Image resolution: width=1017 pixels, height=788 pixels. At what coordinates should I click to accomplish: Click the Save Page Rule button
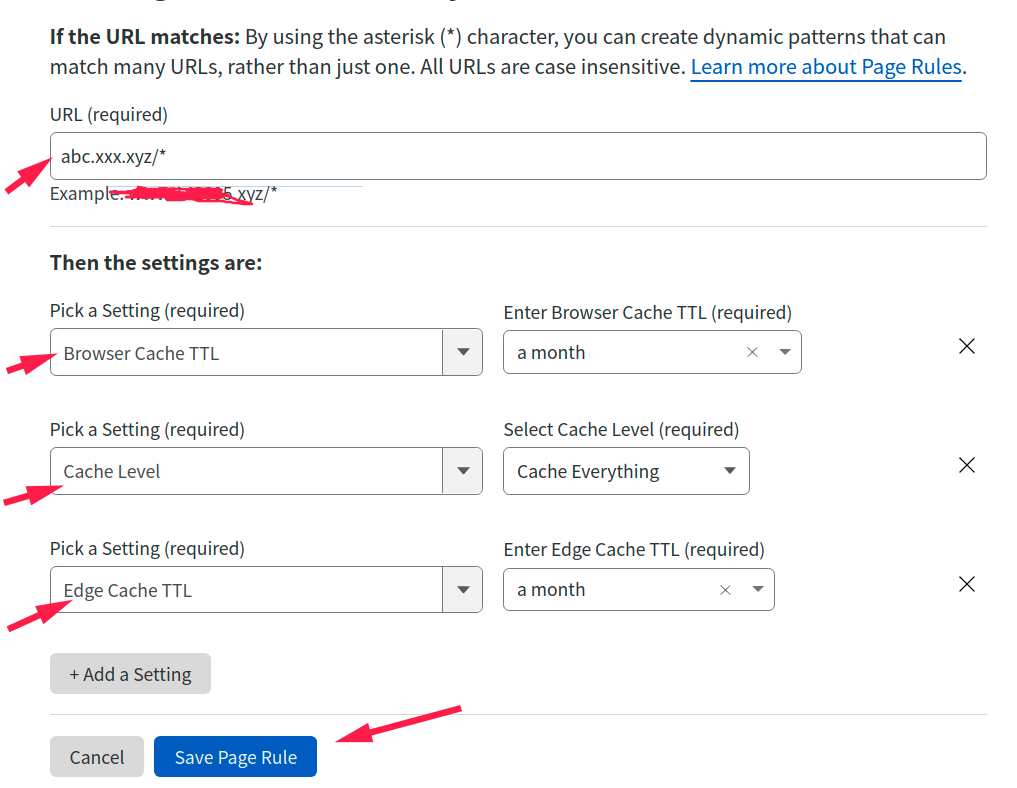(235, 757)
